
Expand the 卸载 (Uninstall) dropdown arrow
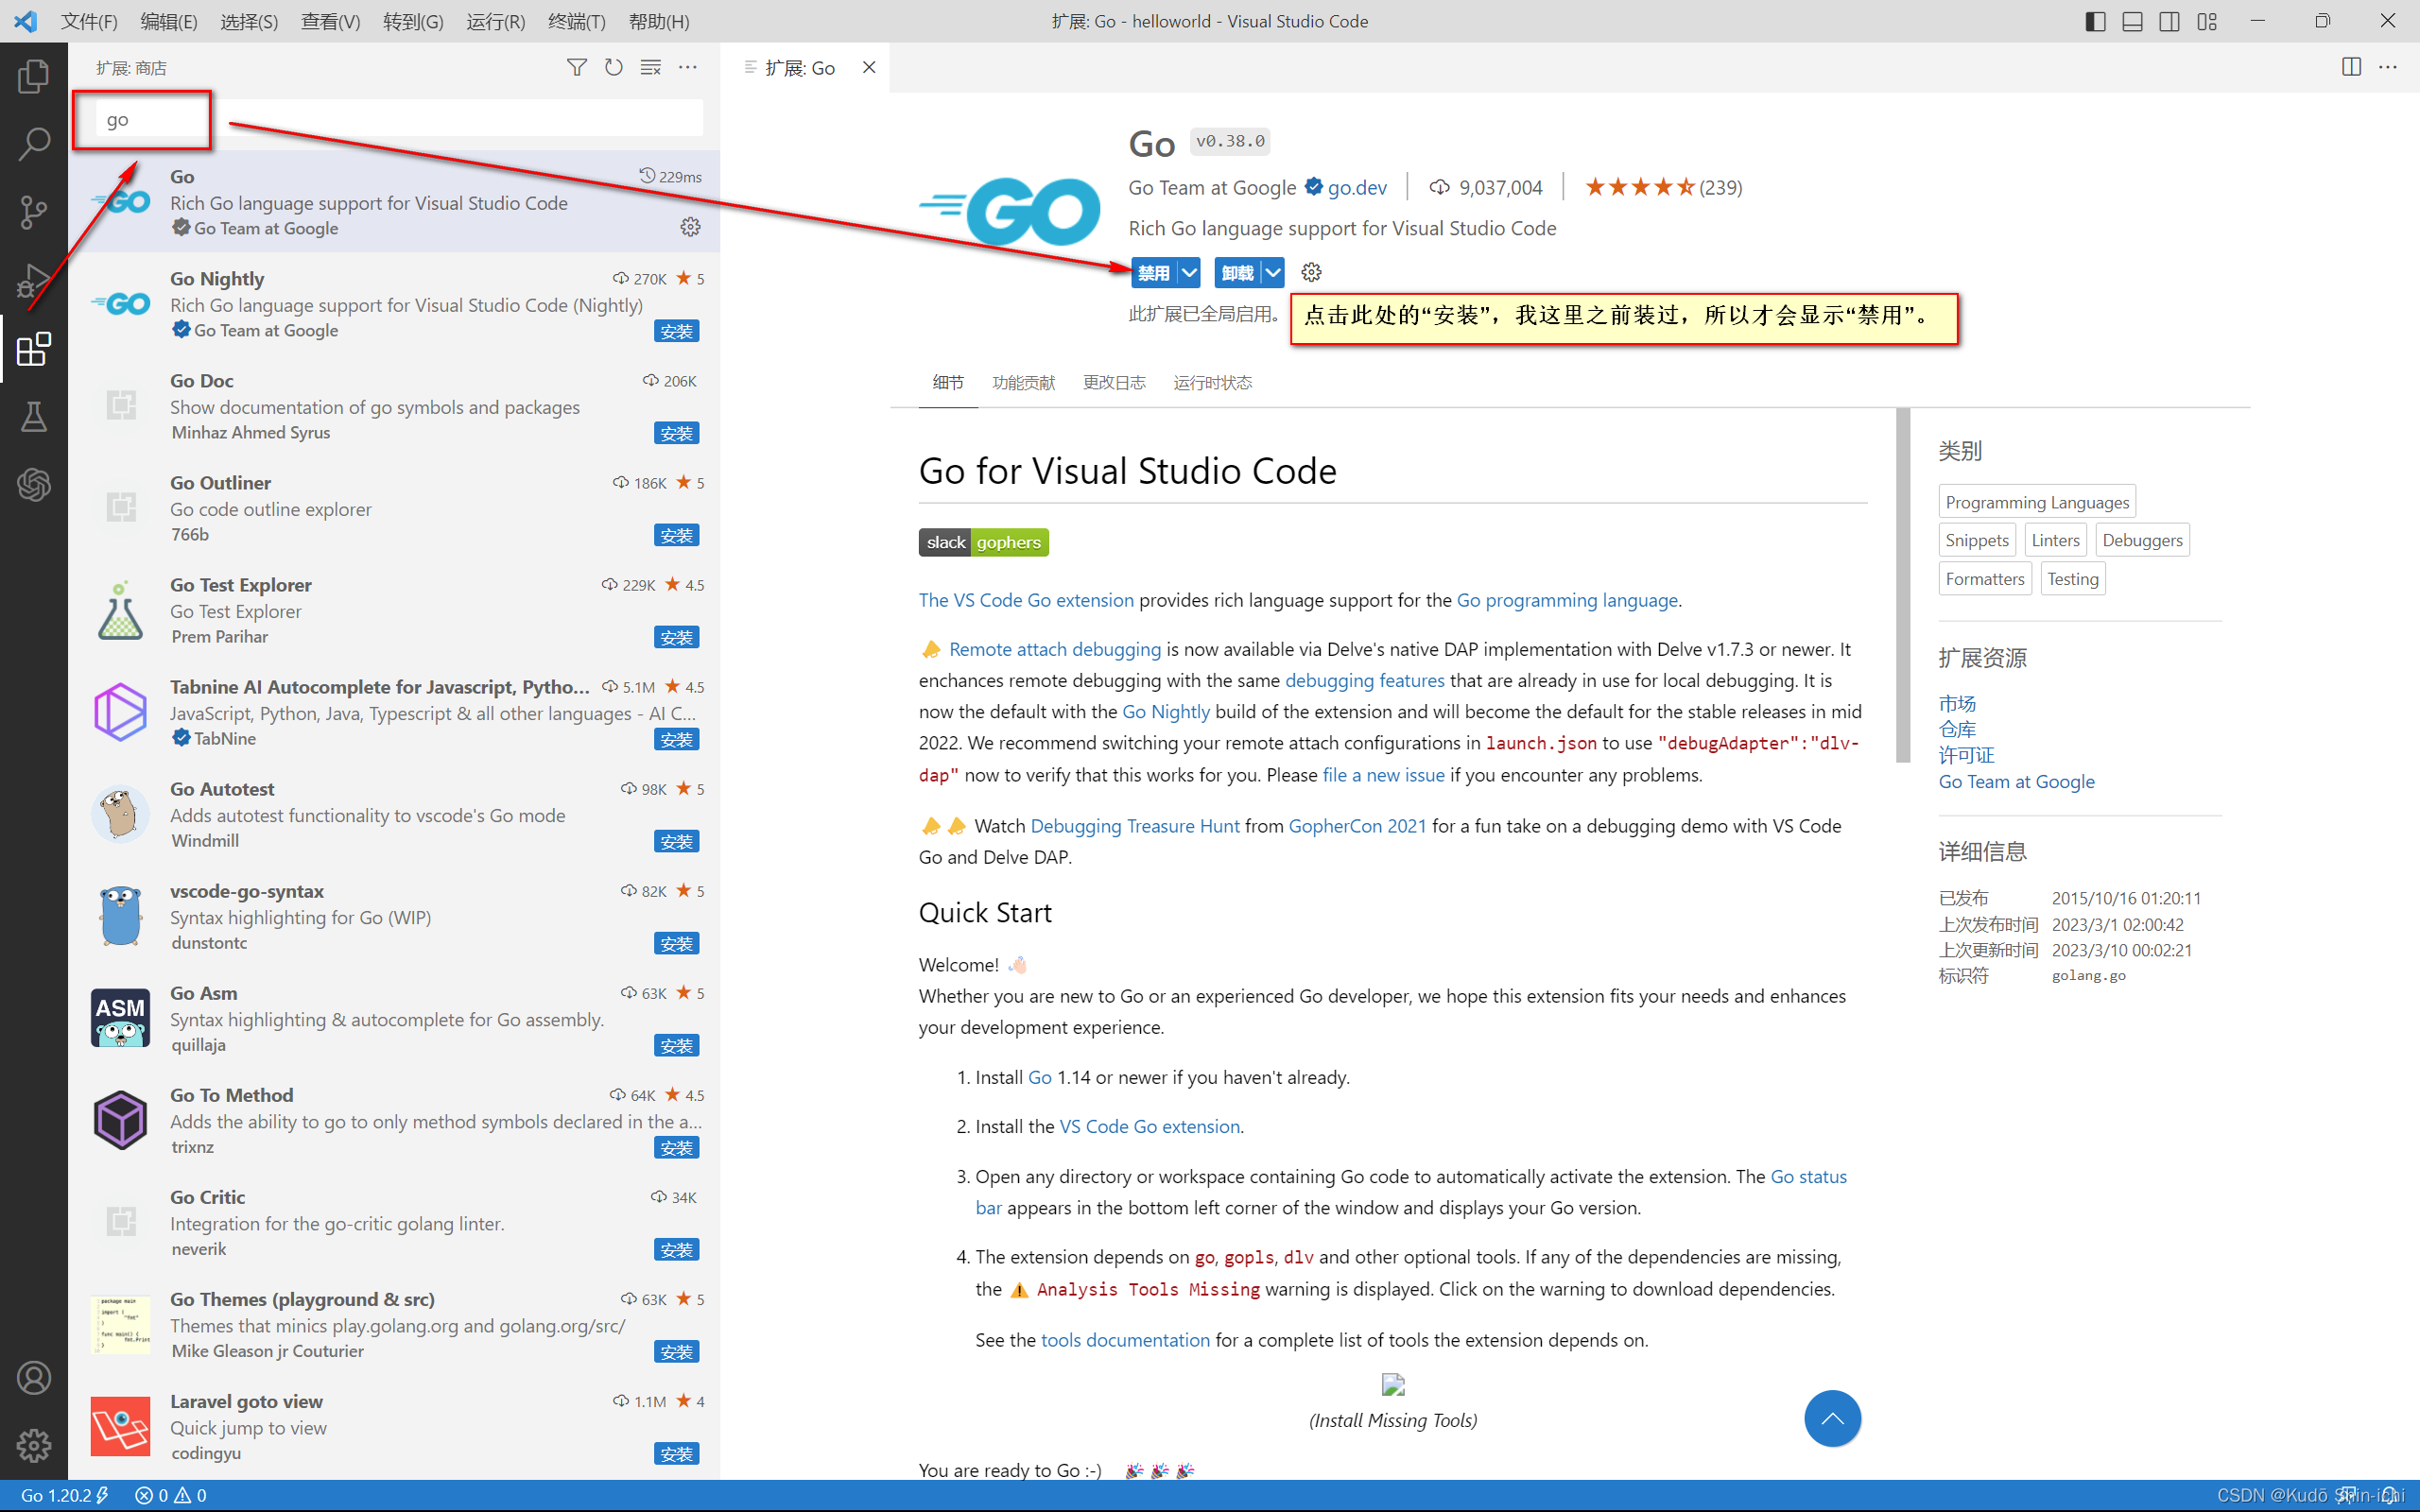[1273, 272]
